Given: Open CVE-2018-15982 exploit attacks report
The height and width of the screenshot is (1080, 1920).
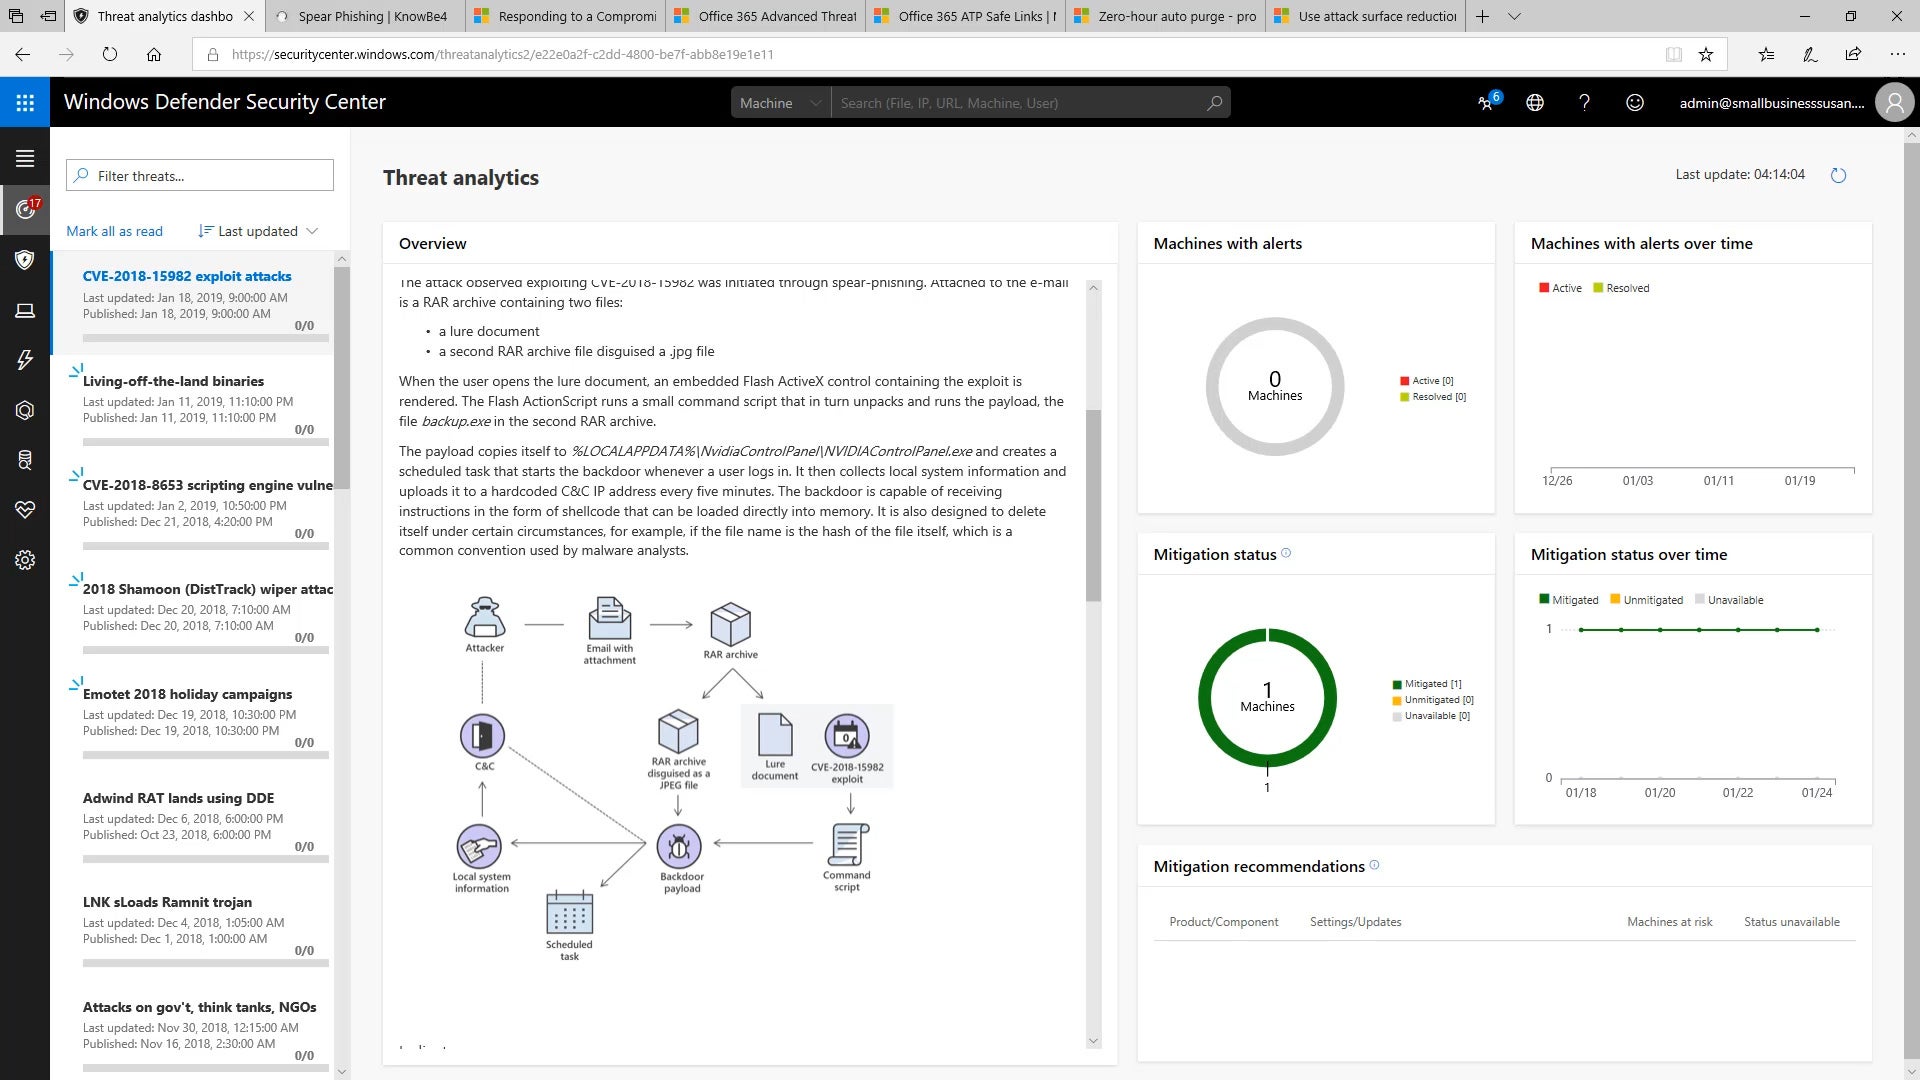Looking at the screenshot, I should click(192, 303).
